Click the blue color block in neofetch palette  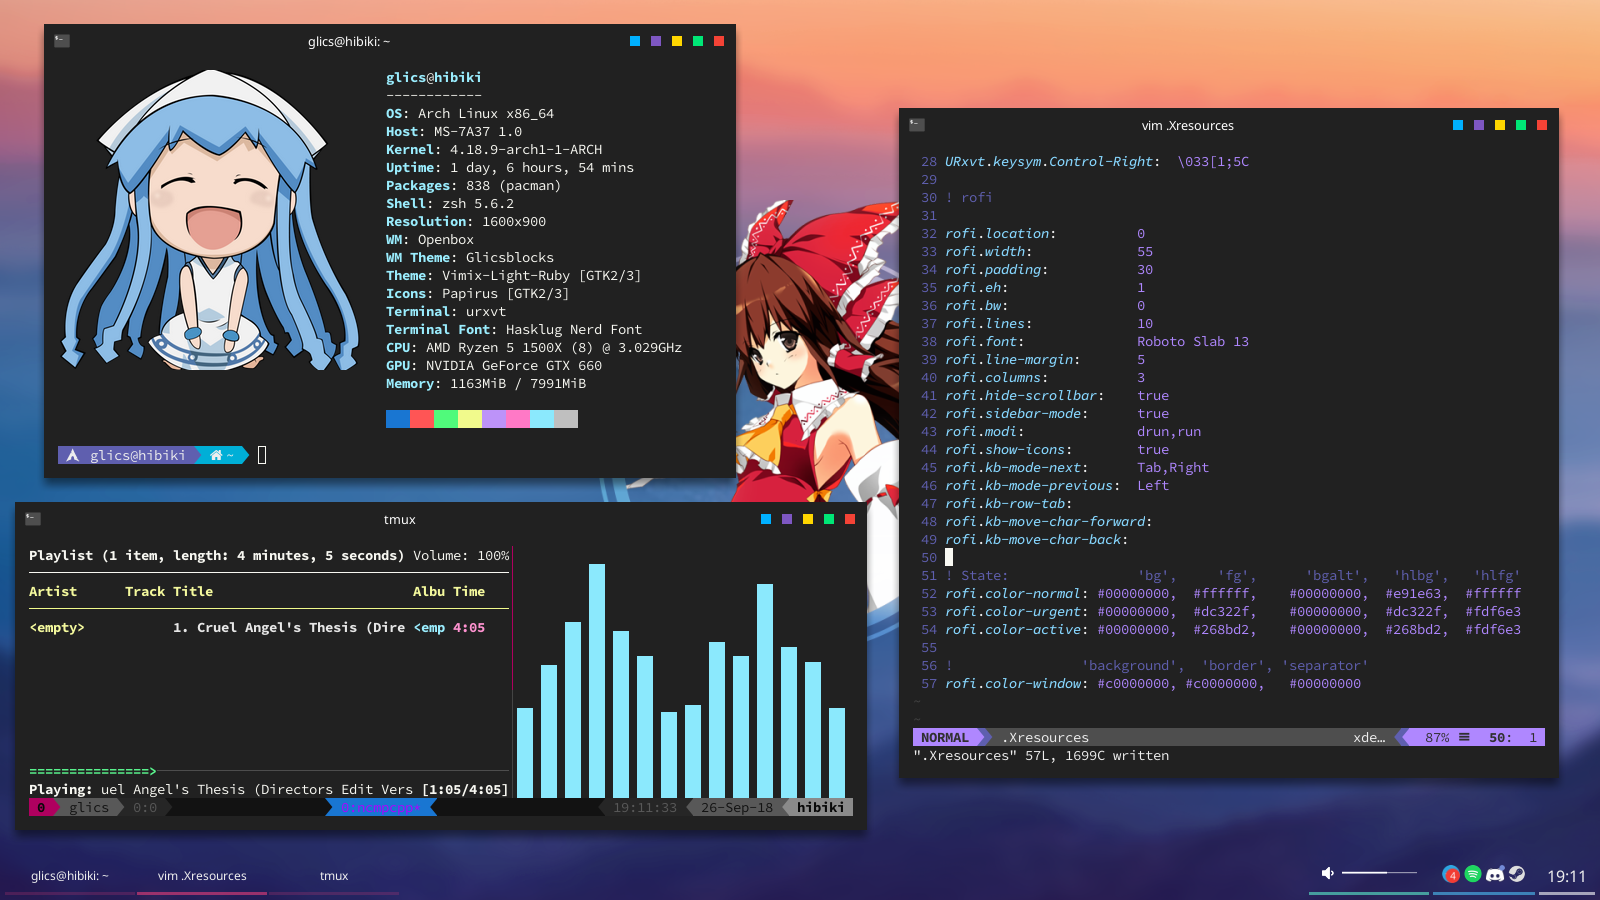[398, 419]
